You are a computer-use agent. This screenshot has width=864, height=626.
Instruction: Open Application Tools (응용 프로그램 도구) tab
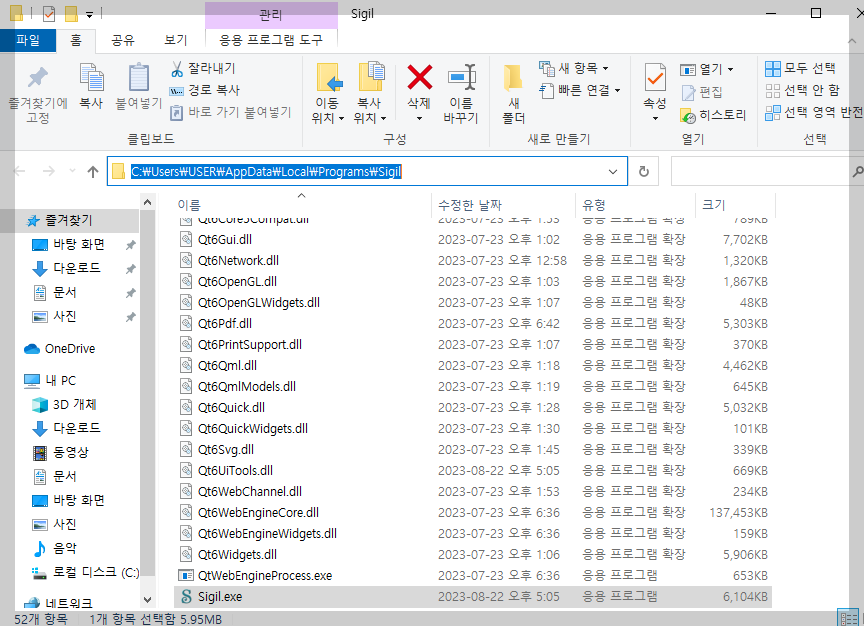point(271,40)
